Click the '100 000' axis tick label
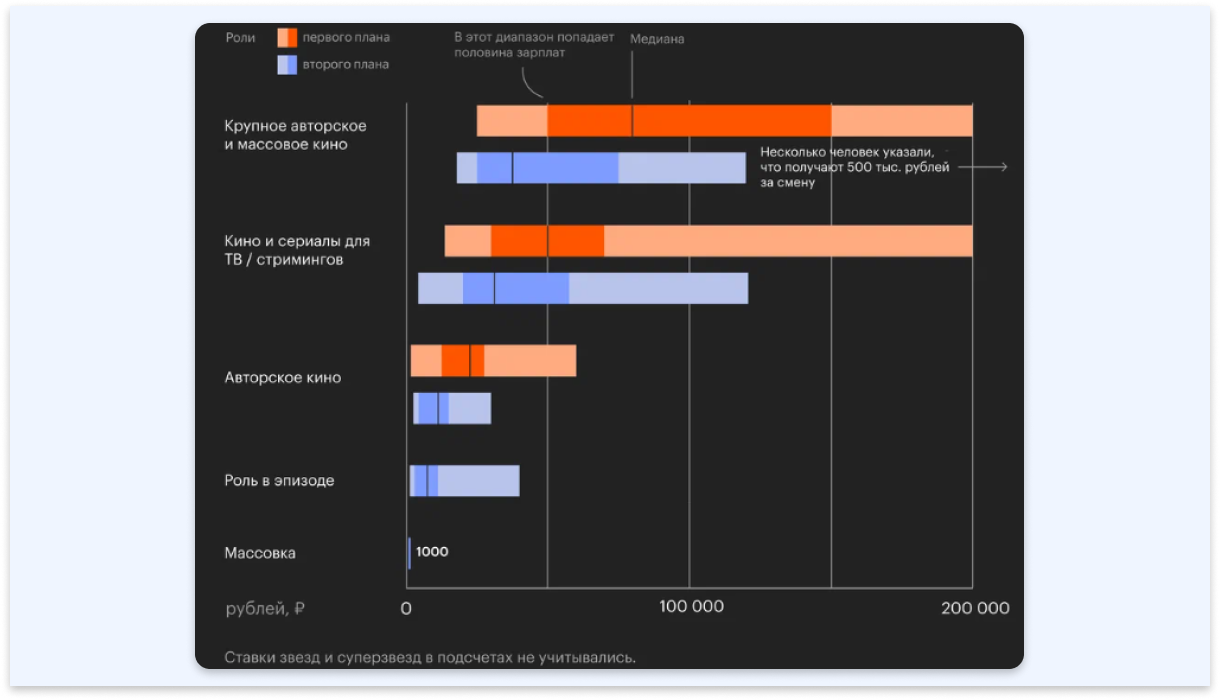 point(689,608)
